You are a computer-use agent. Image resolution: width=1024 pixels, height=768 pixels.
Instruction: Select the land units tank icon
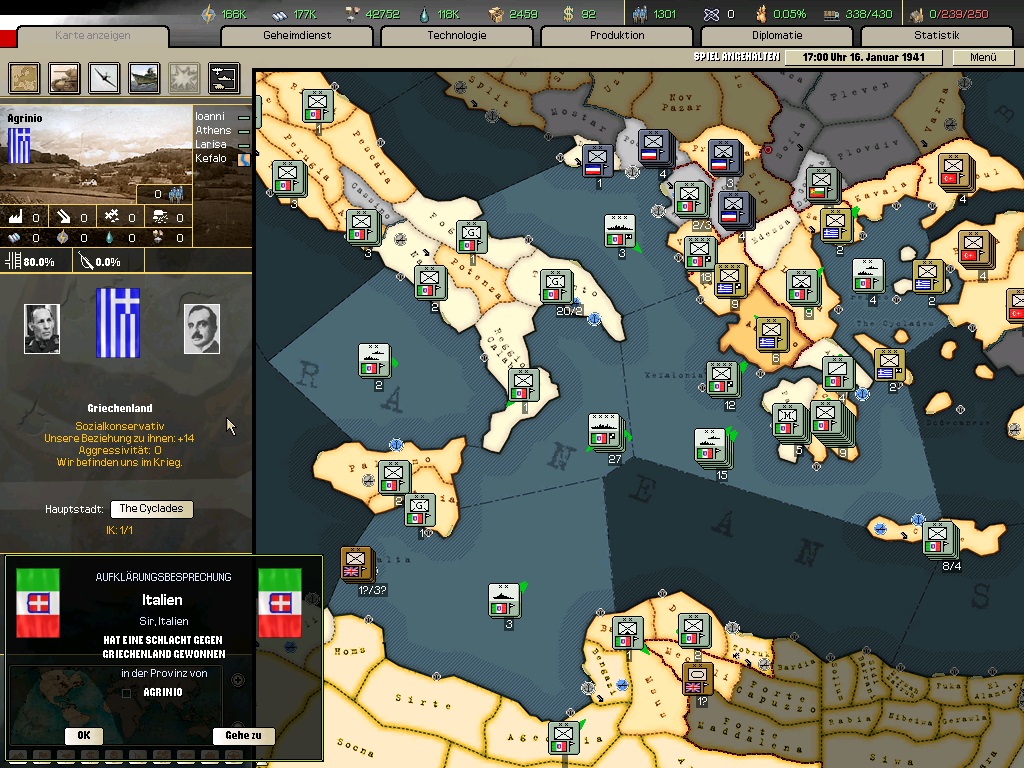coord(65,77)
